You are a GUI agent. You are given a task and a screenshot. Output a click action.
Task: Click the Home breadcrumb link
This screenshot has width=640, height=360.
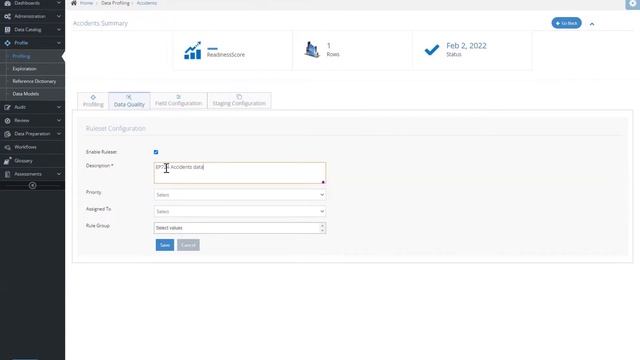pos(86,3)
